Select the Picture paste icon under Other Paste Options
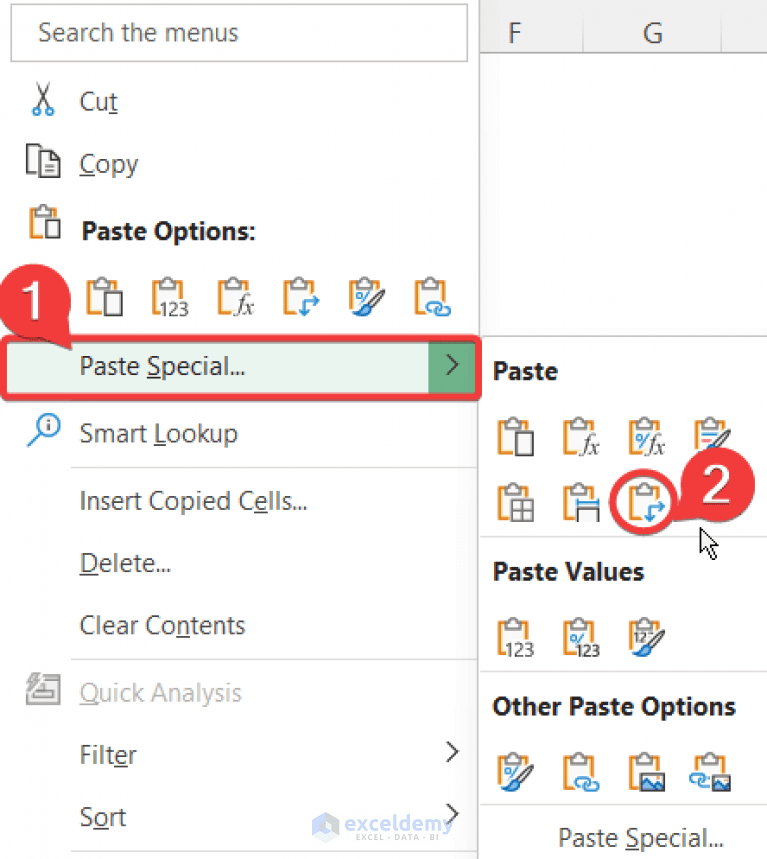Screen dimensions: 767x859 [x=645, y=770]
